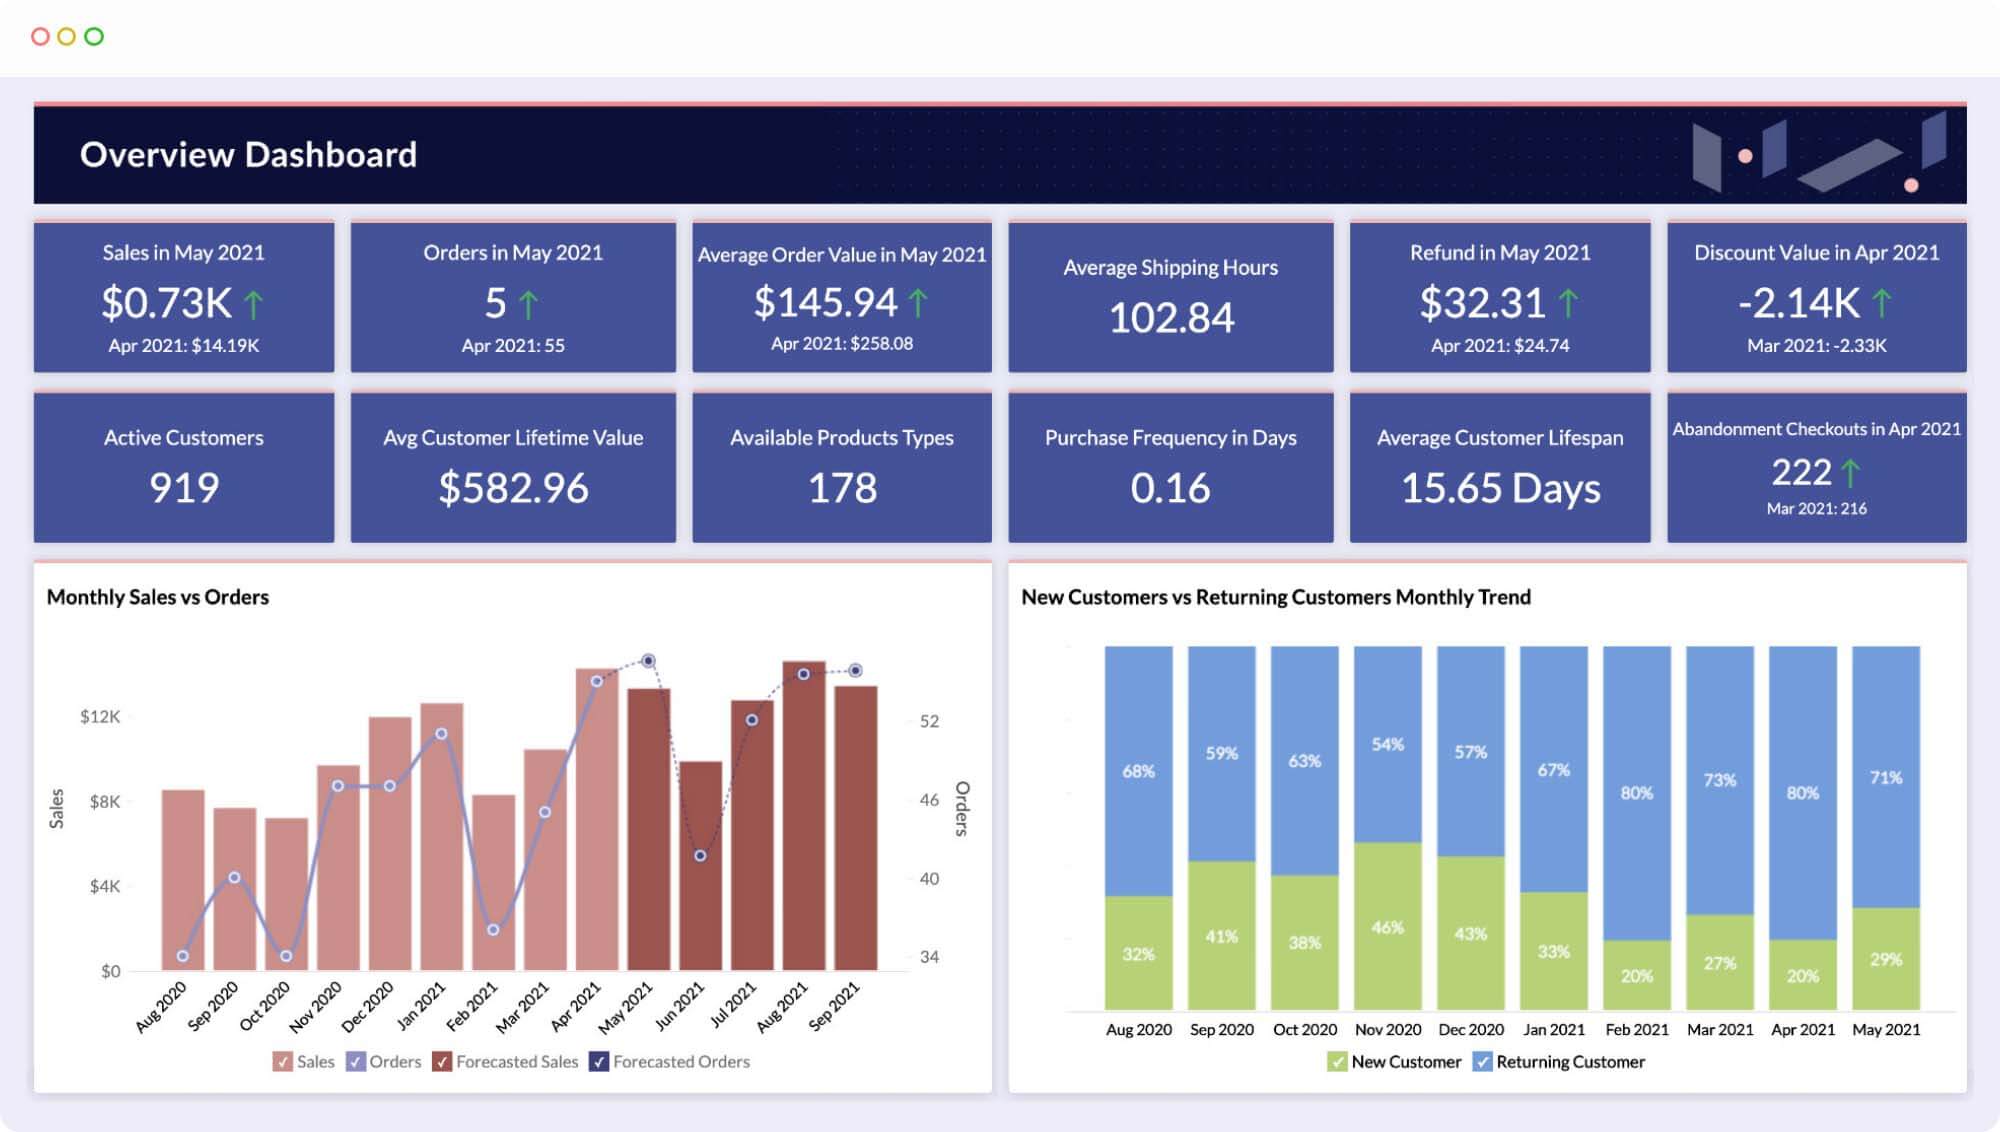Click the Orders in May 2021 KPI tile
The width and height of the screenshot is (2000, 1132).
click(512, 295)
